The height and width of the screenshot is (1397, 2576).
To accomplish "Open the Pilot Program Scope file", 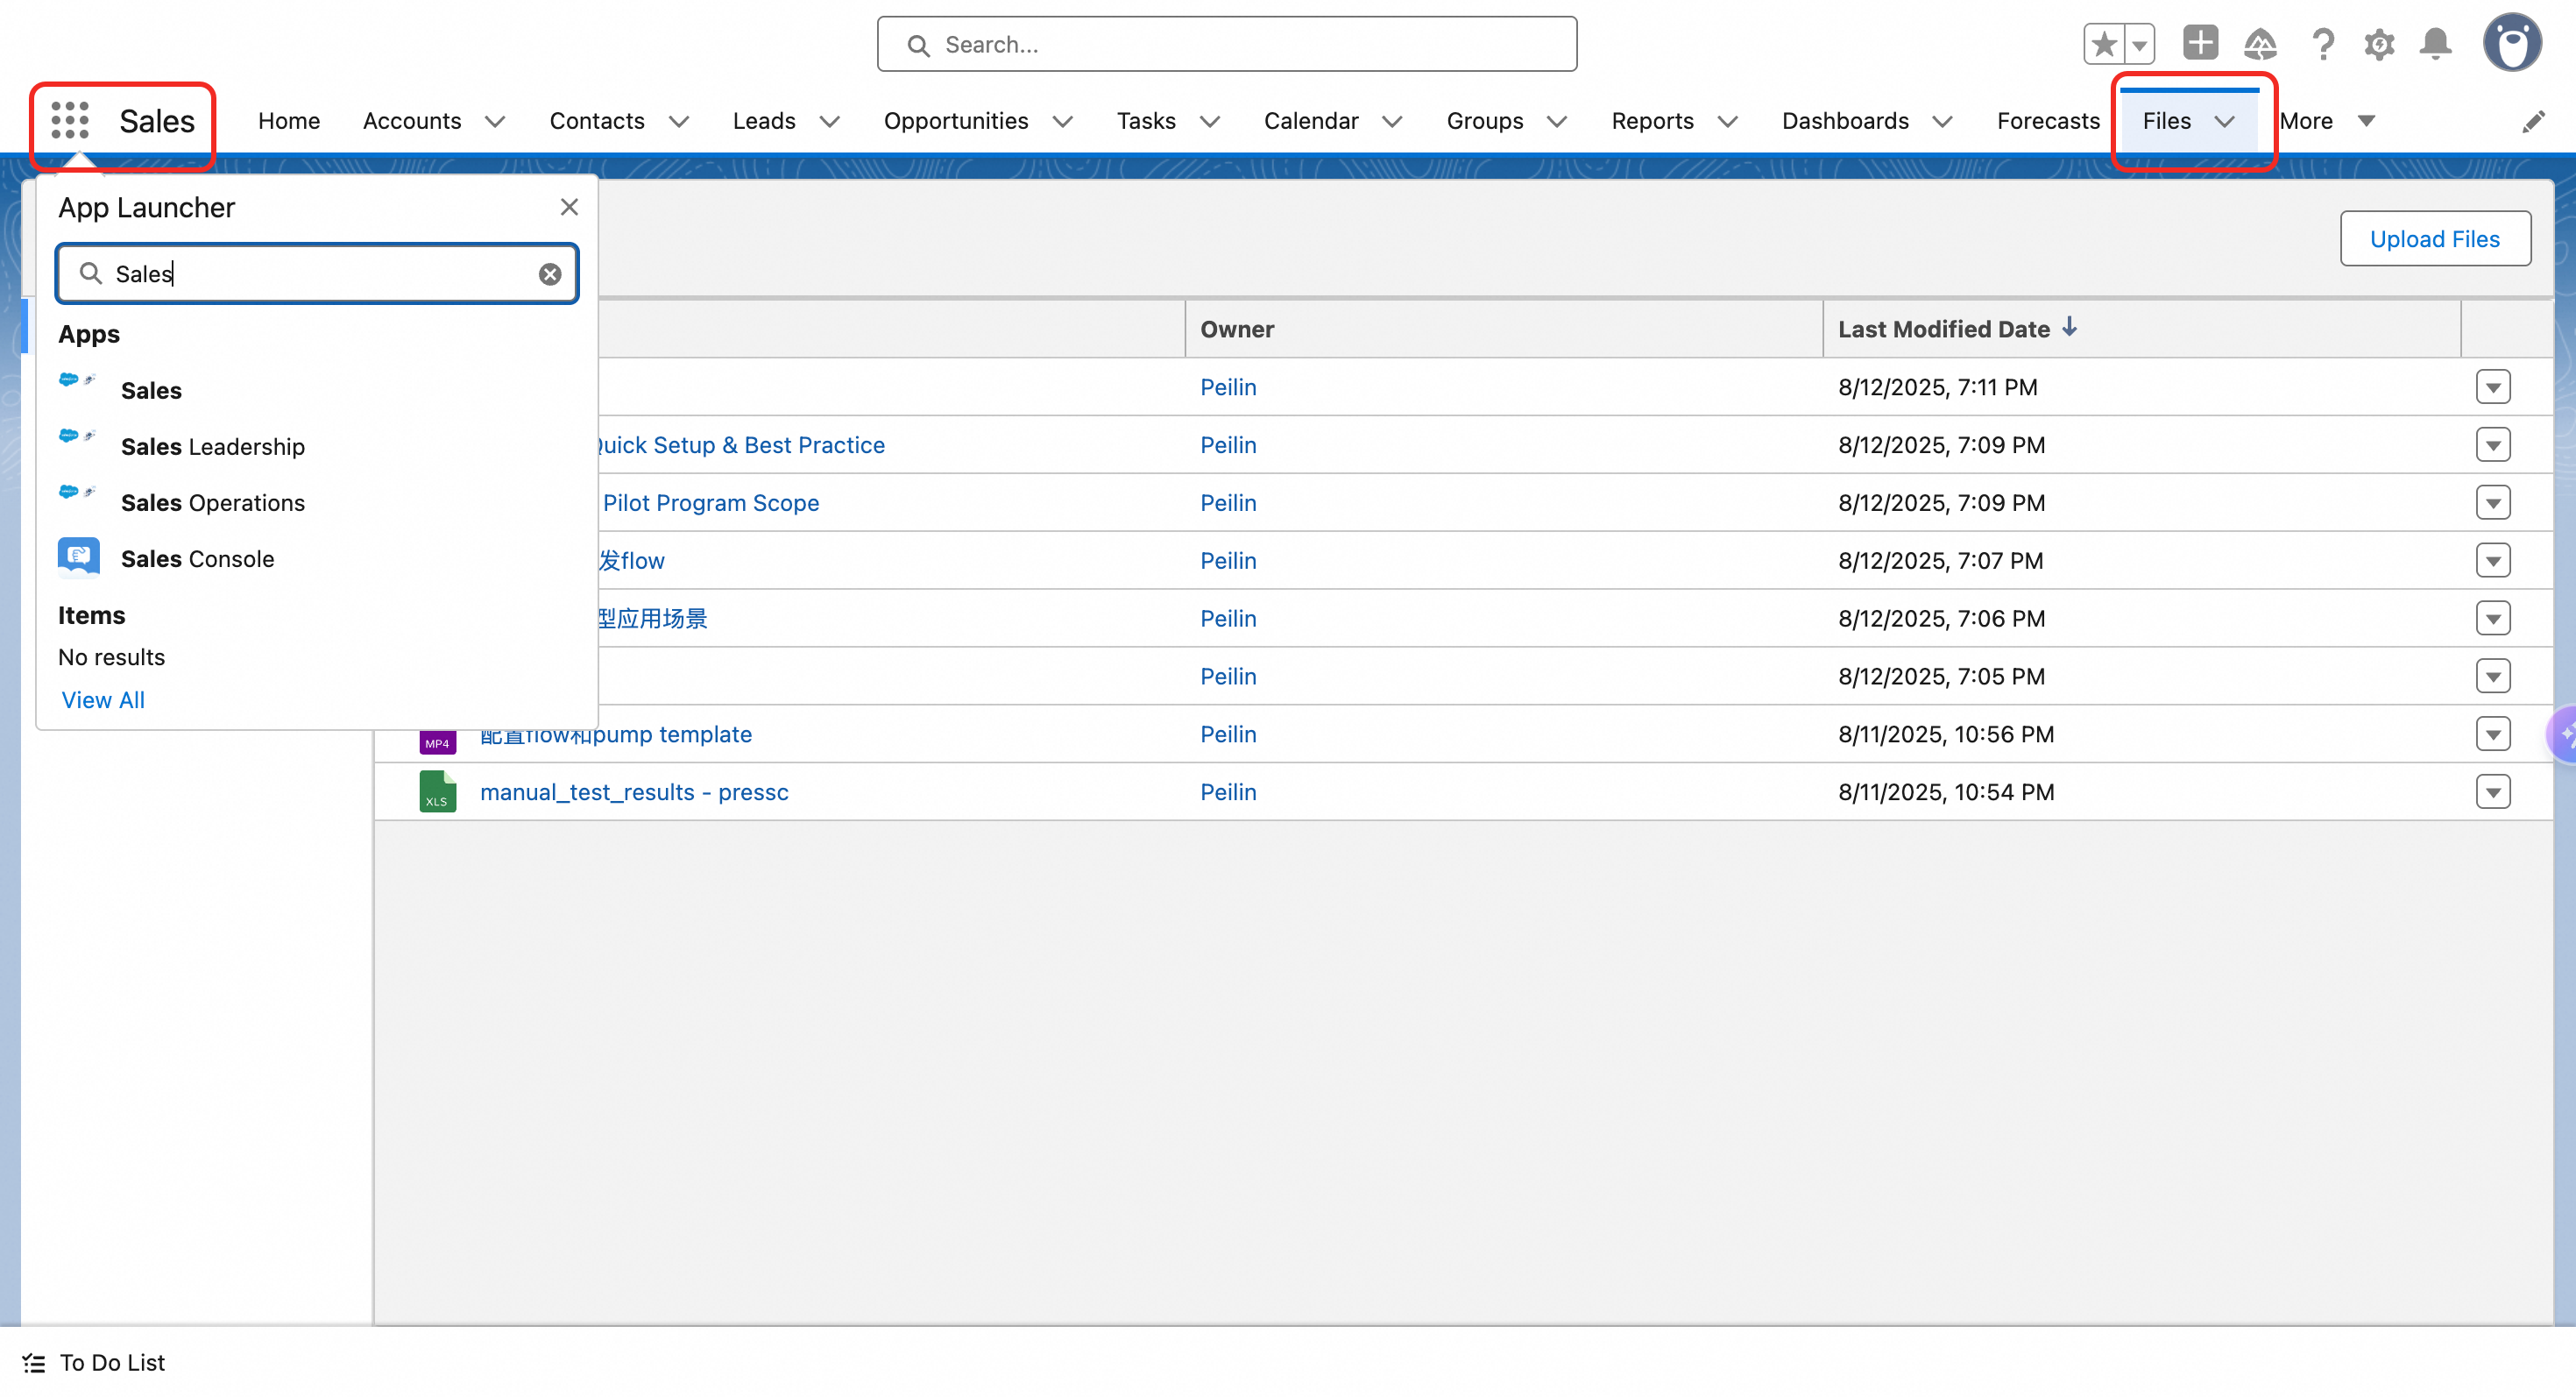I will click(711, 503).
